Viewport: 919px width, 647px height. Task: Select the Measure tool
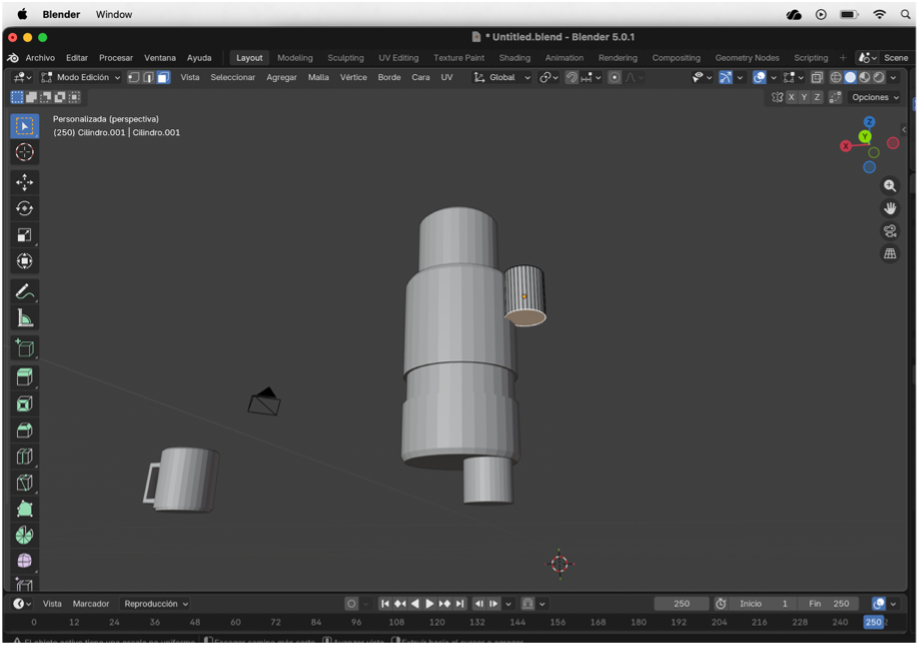click(x=25, y=318)
